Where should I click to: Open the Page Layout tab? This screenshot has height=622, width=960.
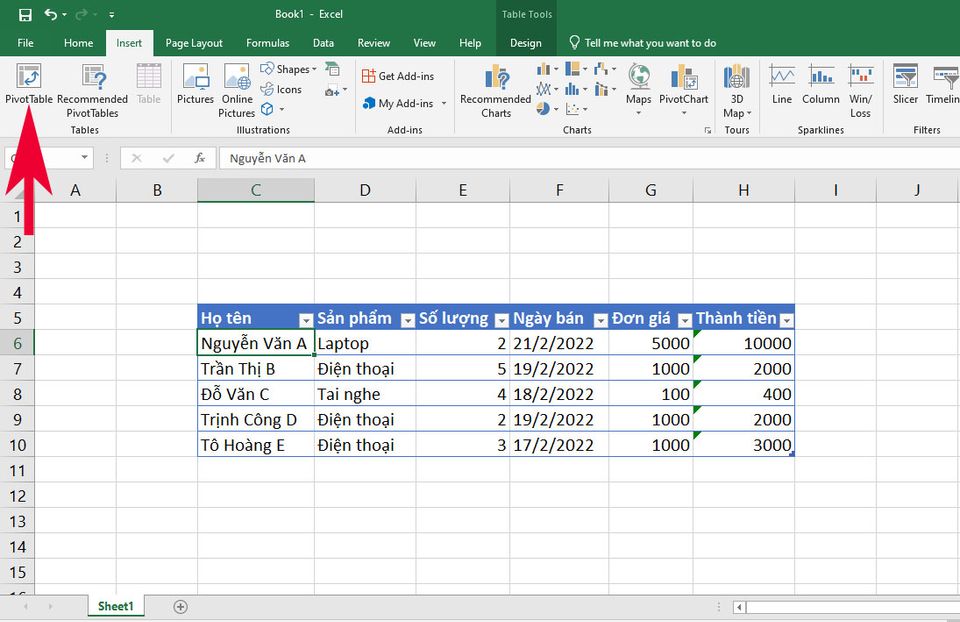194,43
